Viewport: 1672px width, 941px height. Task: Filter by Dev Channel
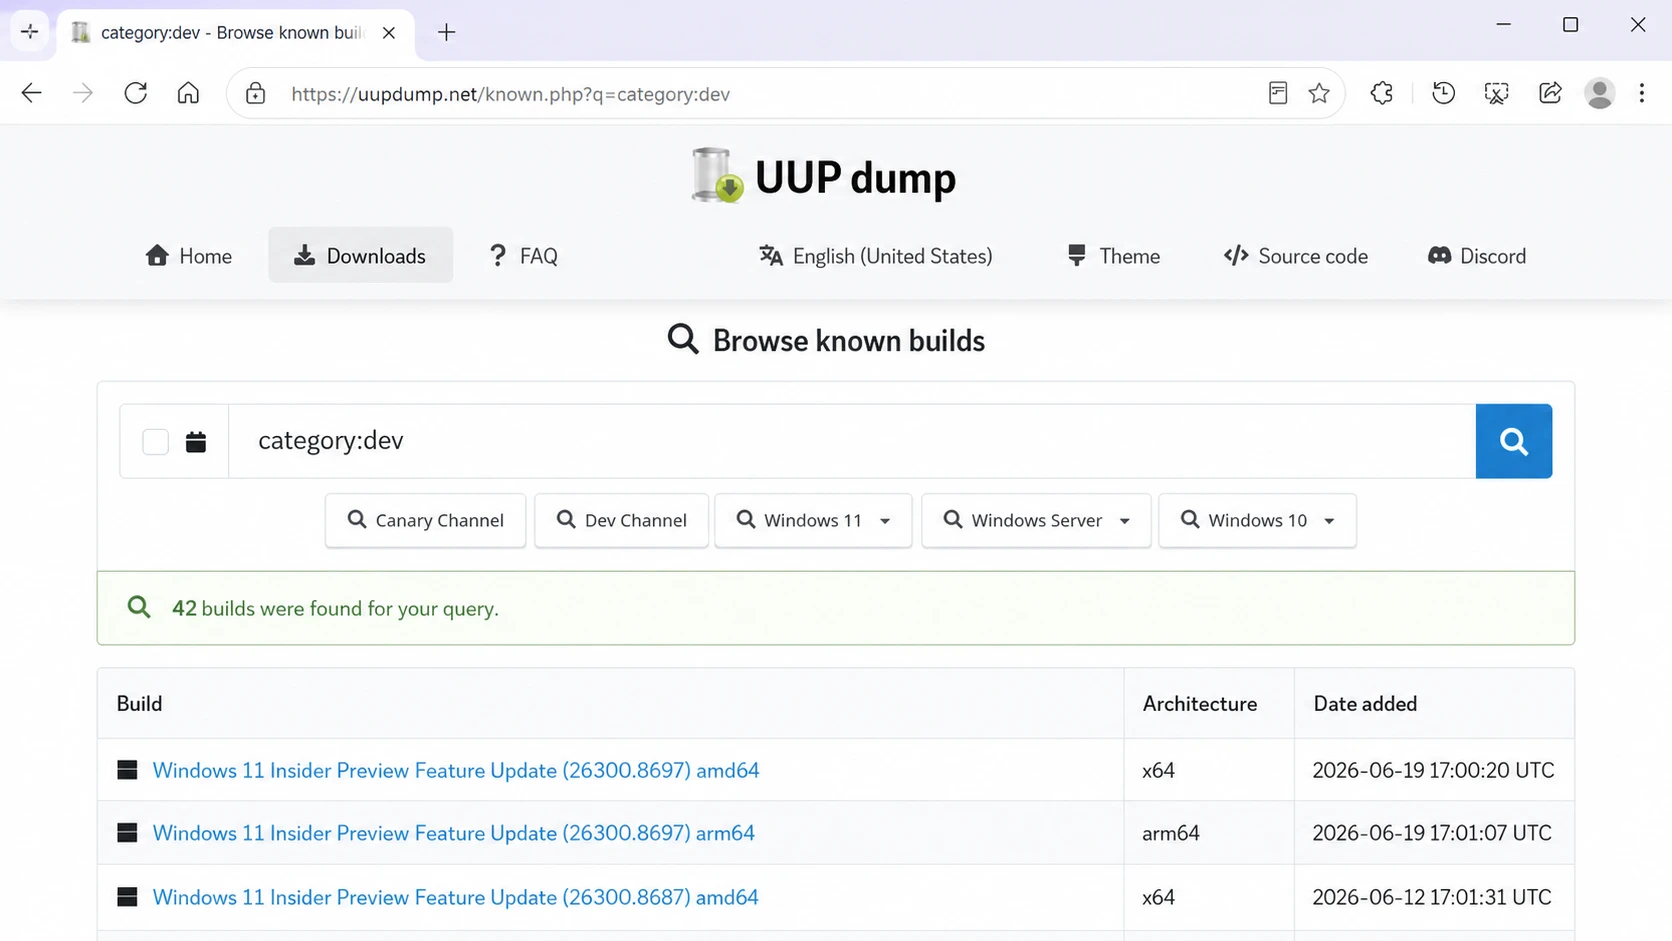pyautogui.click(x=621, y=520)
